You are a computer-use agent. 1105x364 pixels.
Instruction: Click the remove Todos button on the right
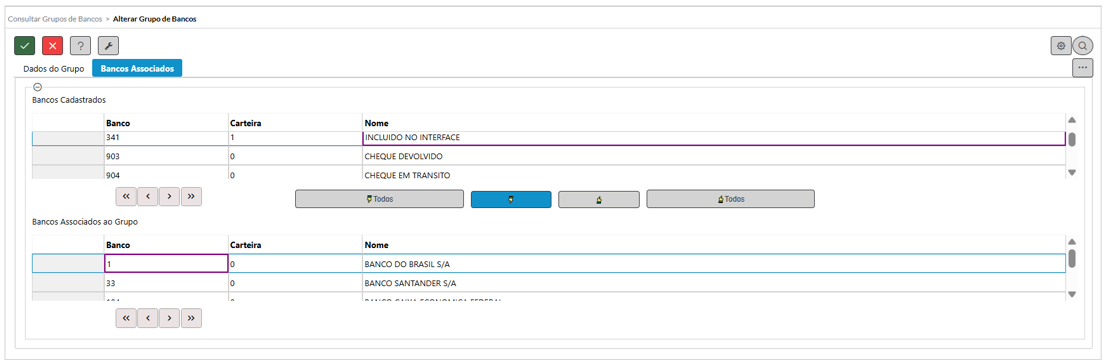tap(731, 199)
